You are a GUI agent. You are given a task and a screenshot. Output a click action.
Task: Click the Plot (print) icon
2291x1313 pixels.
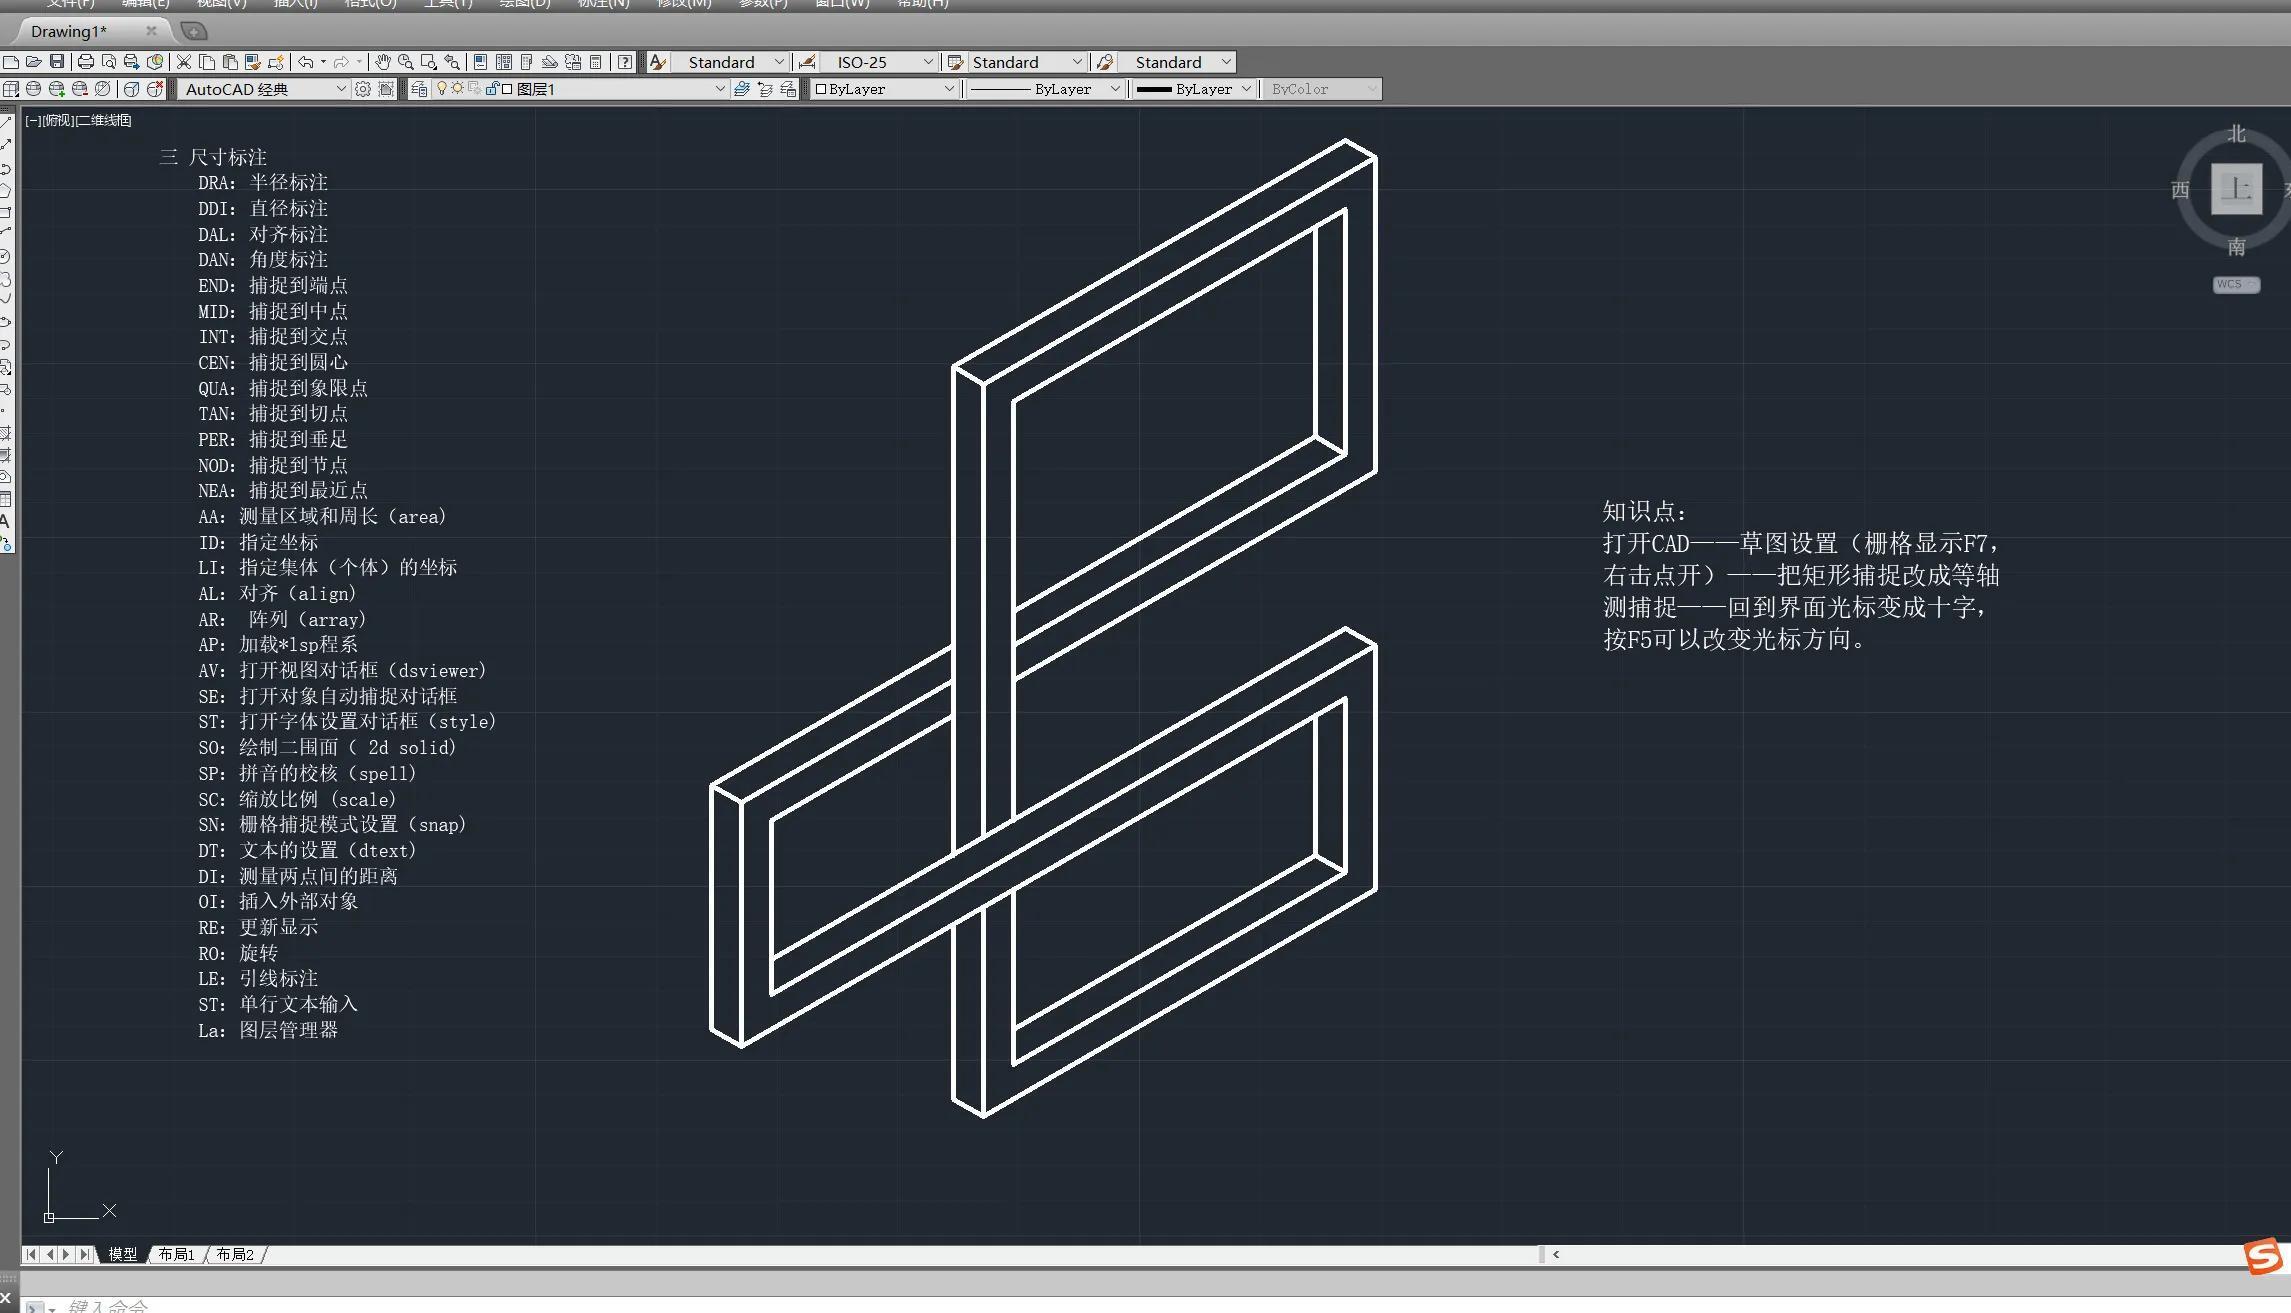click(x=85, y=62)
